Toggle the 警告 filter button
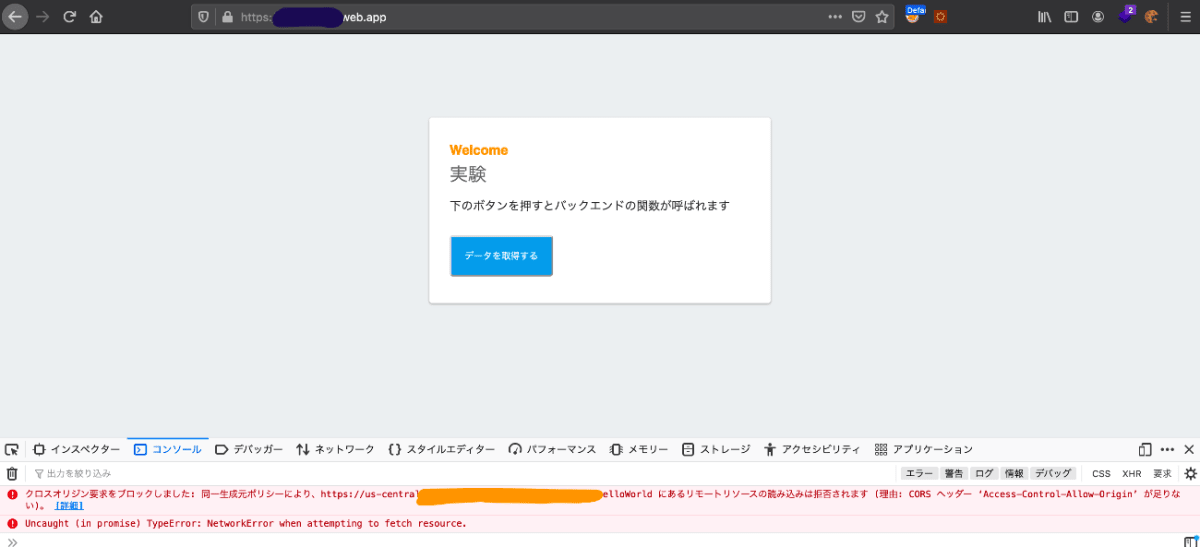Screen dimensions: 1200x547 954,474
